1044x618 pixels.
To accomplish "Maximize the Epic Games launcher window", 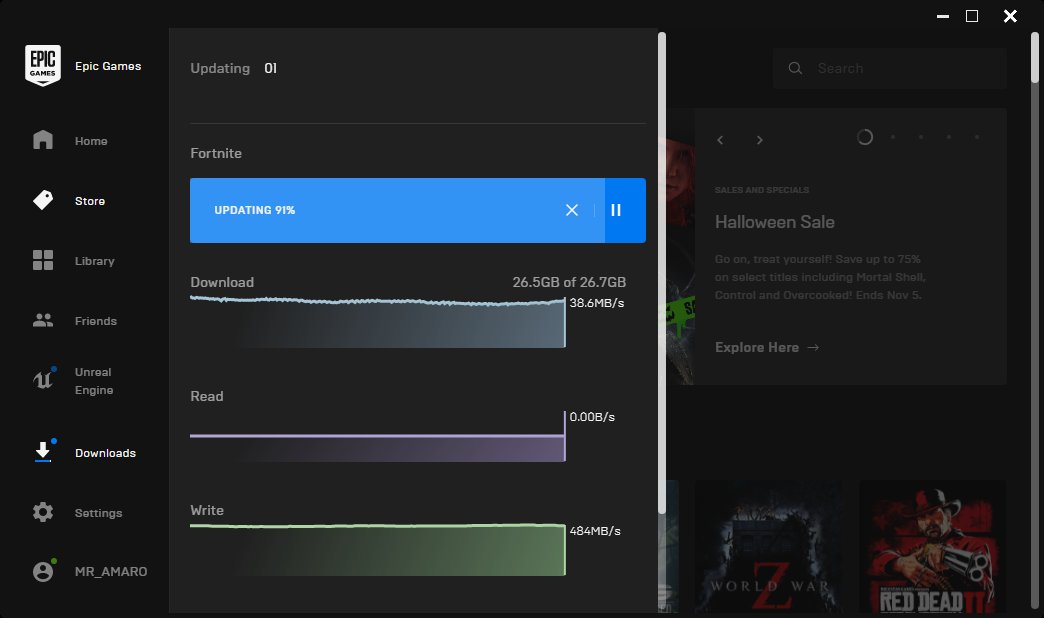I will 972,16.
